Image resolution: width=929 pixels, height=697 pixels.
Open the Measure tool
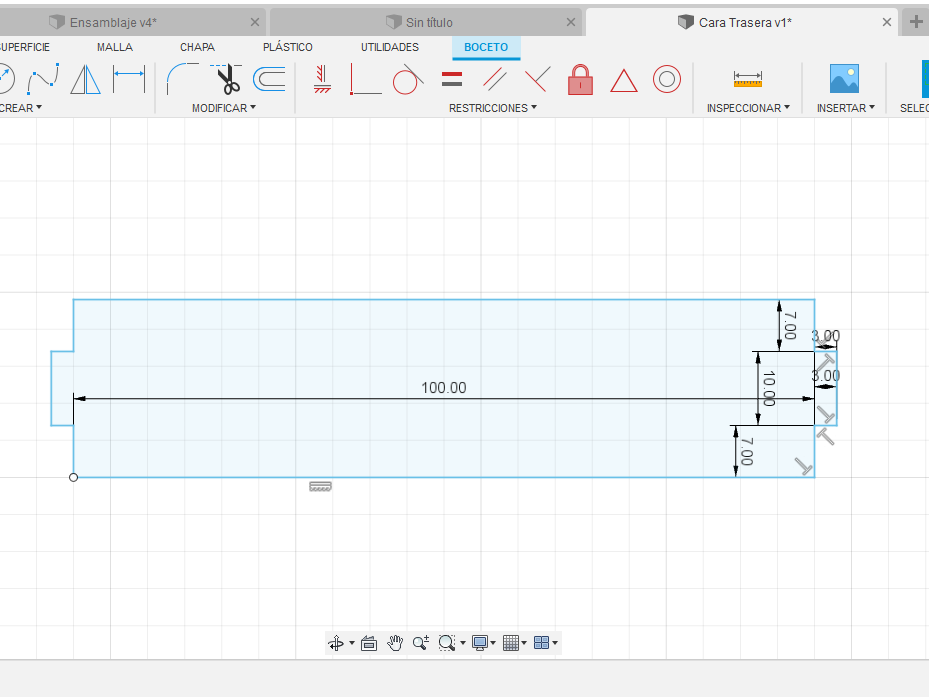click(x=748, y=79)
